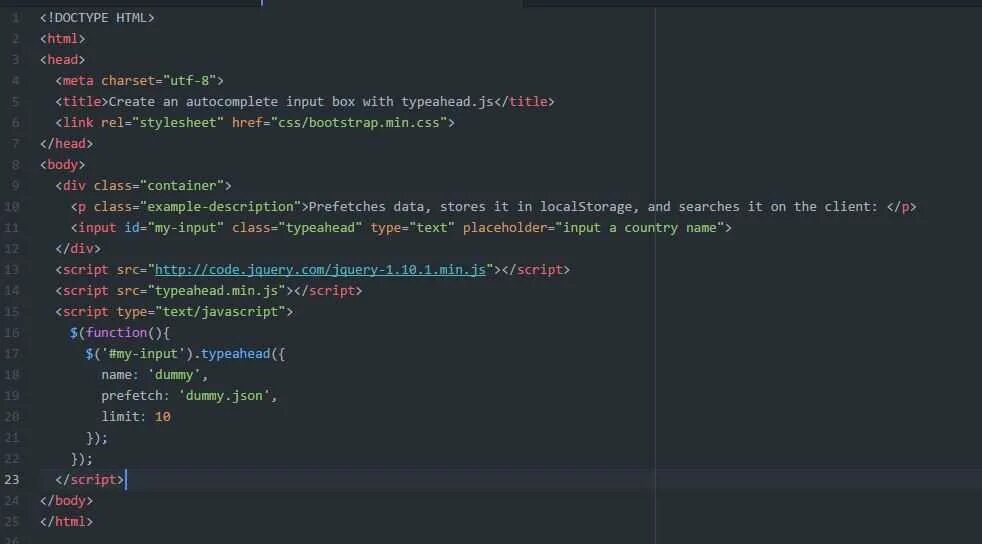
Task: Click the 'example-description' class value
Action: [x=220, y=207]
